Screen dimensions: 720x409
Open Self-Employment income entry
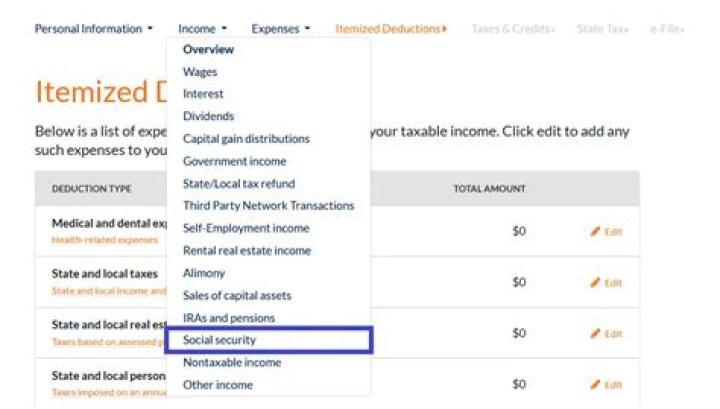pos(246,228)
